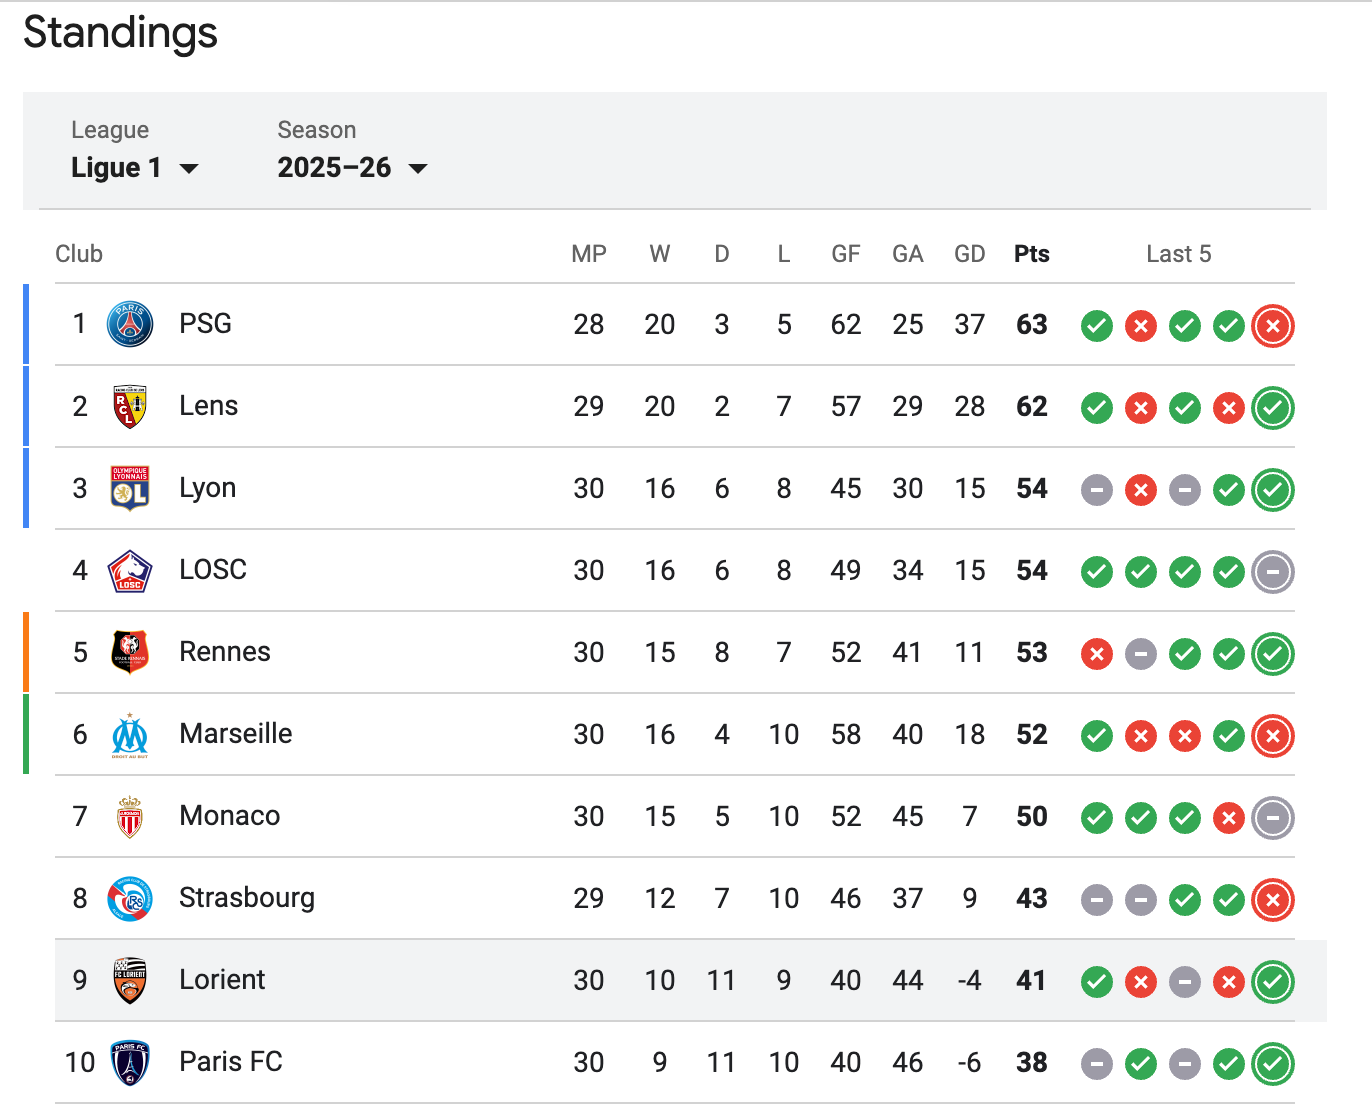1372x1114 pixels.
Task: Click the Strasbourg team name
Action: (247, 898)
